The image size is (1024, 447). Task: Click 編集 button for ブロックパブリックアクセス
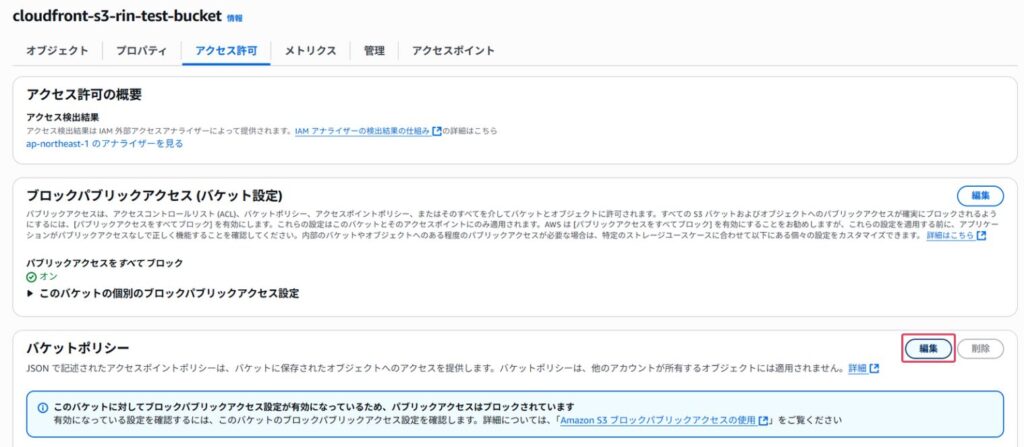click(x=980, y=196)
